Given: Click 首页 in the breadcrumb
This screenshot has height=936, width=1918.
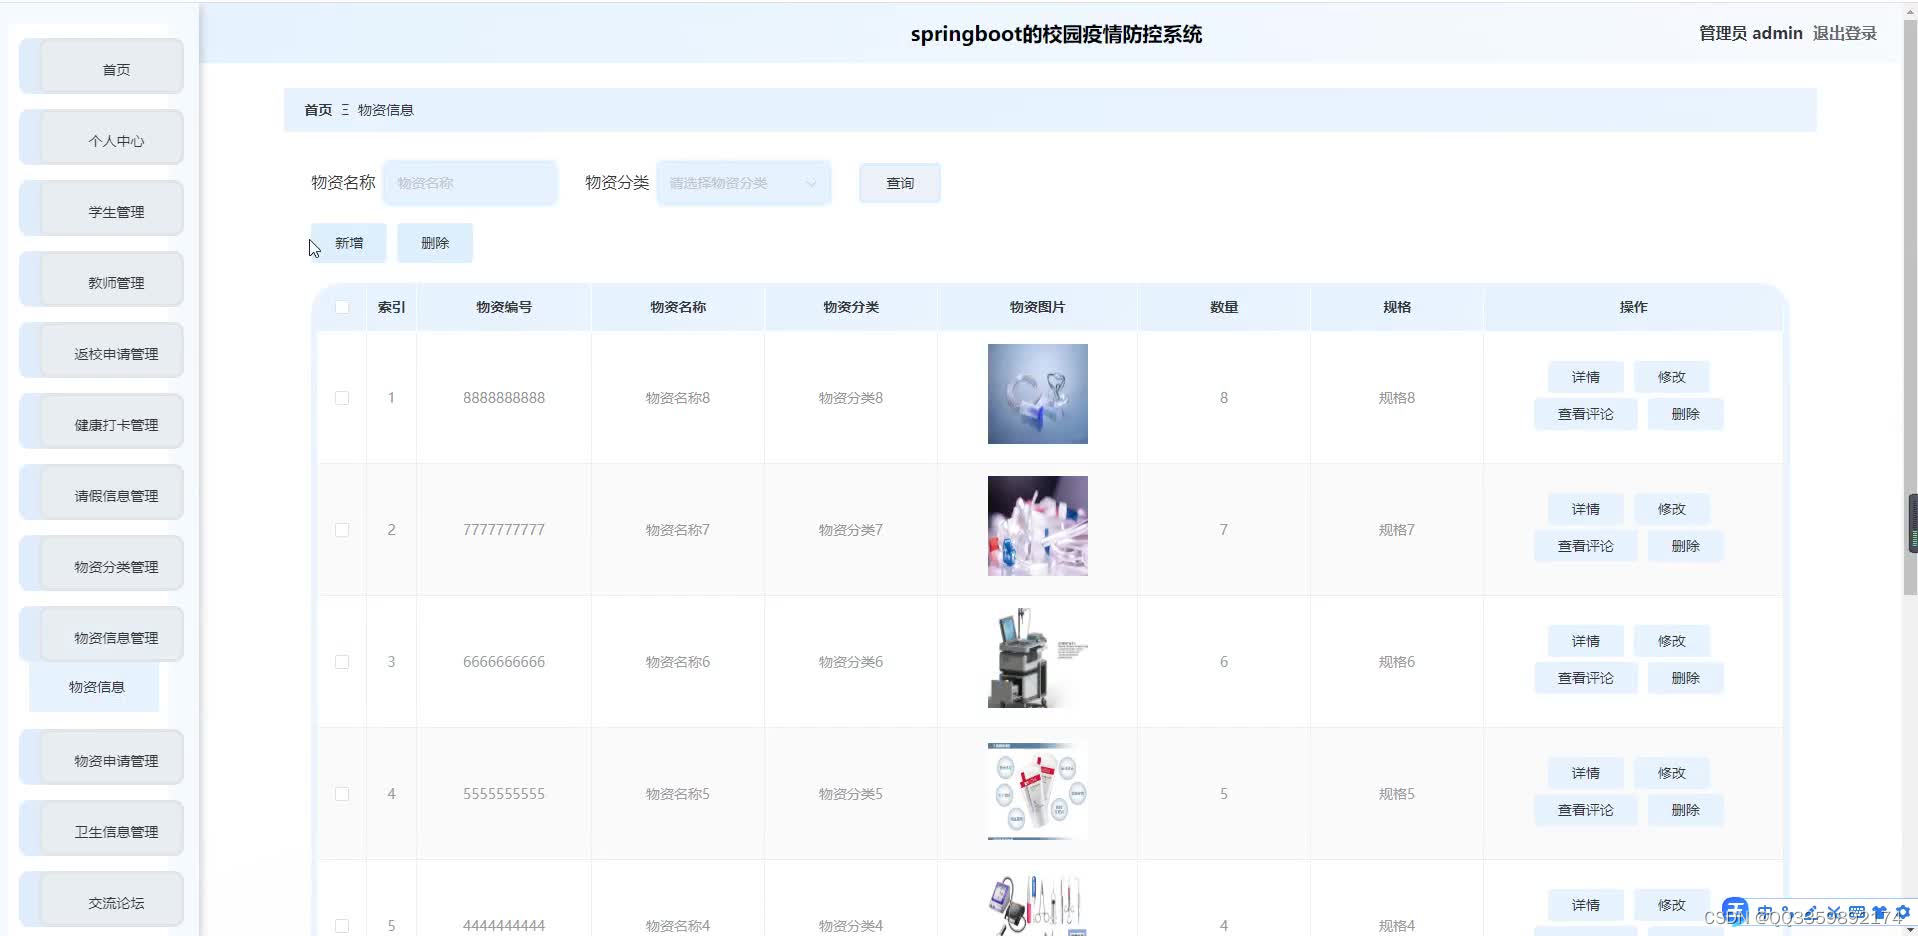Looking at the screenshot, I should tap(318, 110).
